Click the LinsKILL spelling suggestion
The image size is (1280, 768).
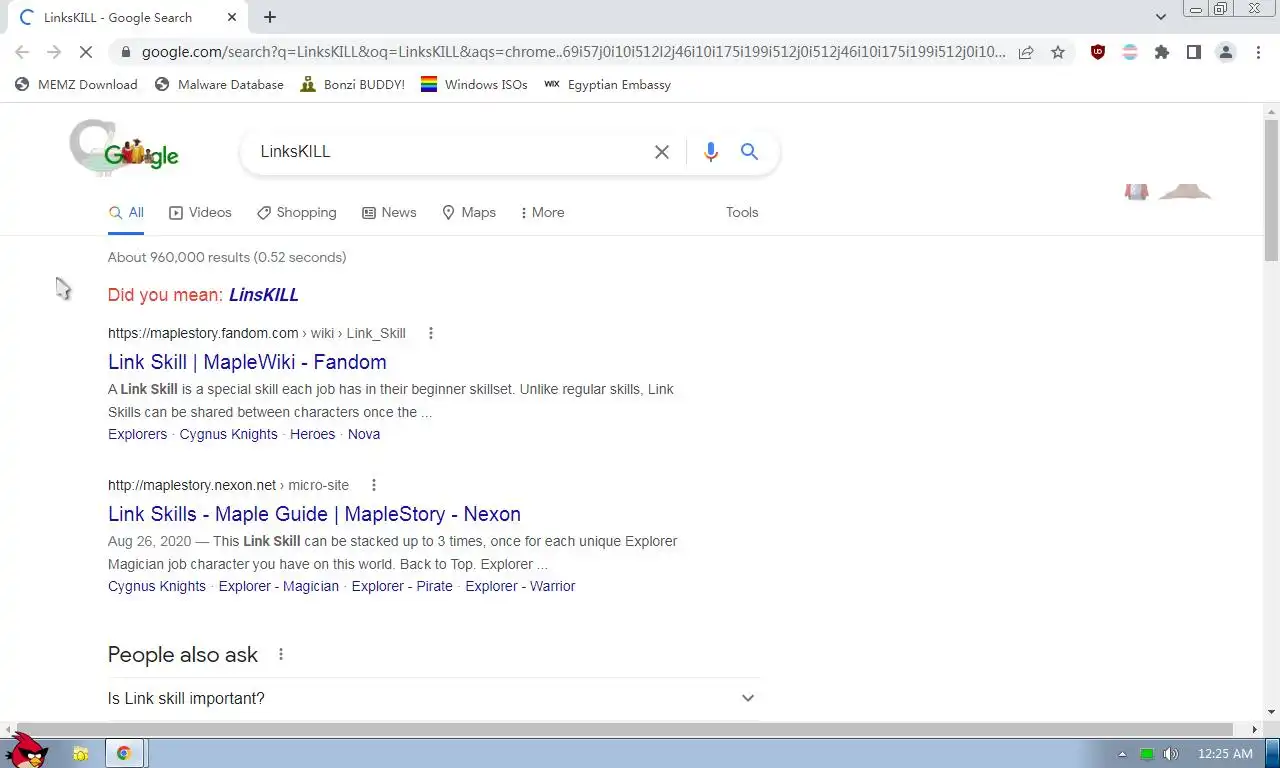click(x=264, y=295)
